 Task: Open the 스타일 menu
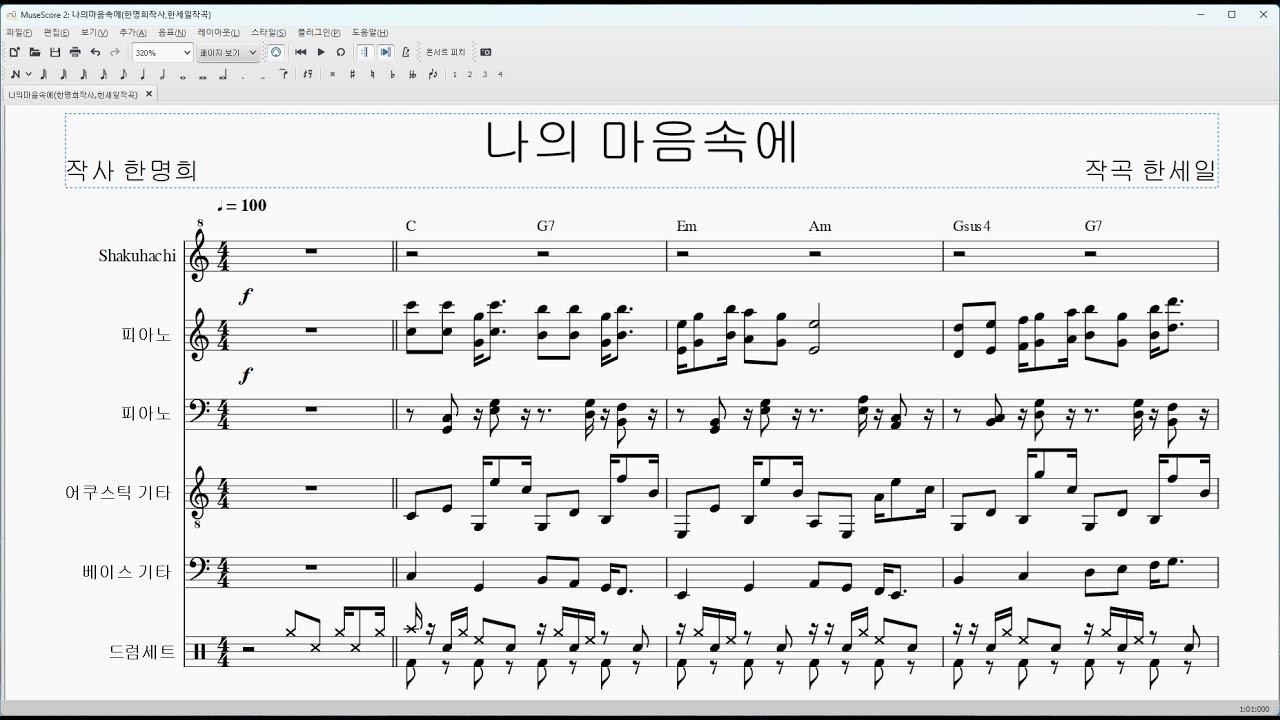pos(268,33)
